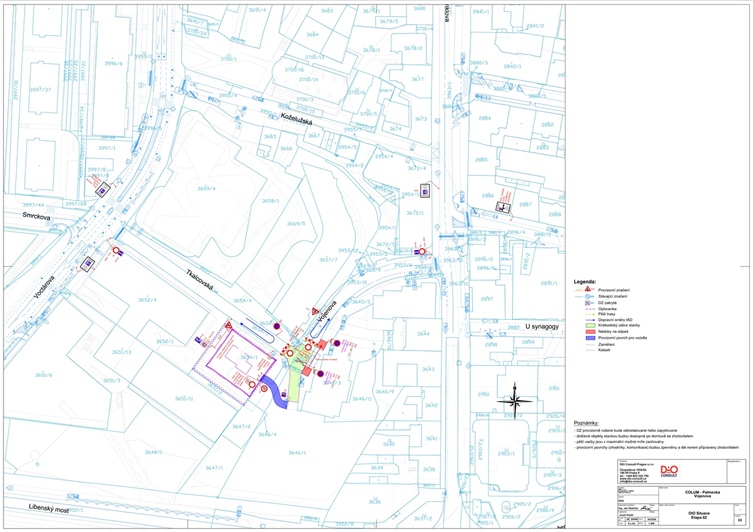Click the red circular sign at Tkalcovská entrance
753x532 pixels.
[x=116, y=251]
